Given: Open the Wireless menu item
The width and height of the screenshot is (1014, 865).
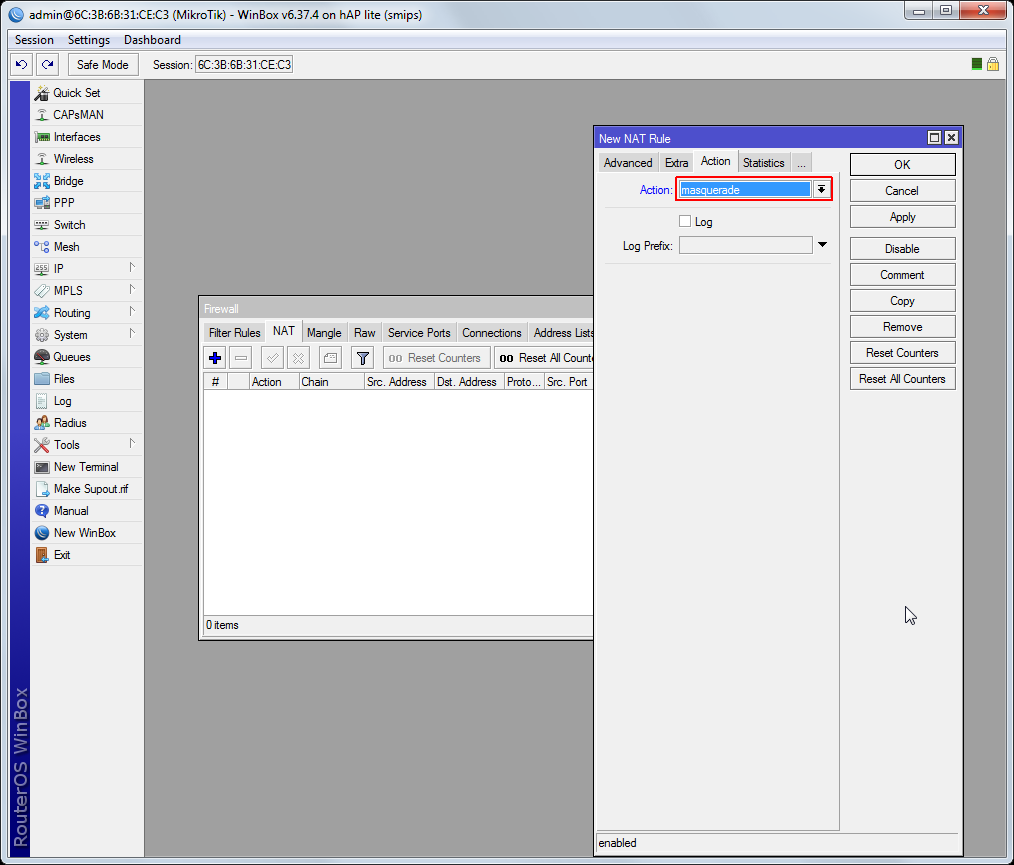Looking at the screenshot, I should 73,159.
